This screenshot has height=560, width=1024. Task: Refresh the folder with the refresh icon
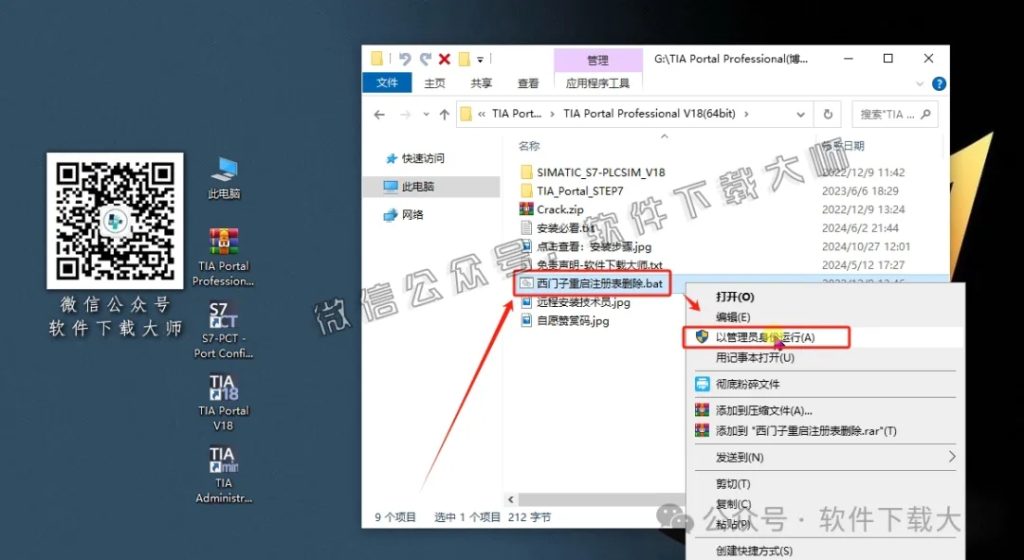[828, 114]
